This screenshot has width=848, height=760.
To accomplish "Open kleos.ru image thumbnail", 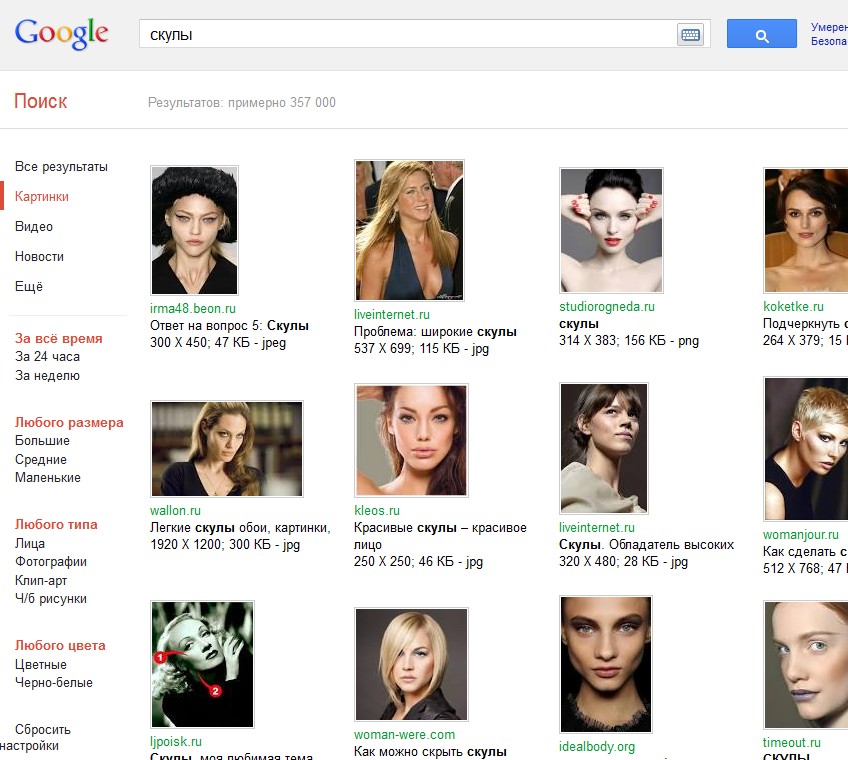I will click(411, 440).
